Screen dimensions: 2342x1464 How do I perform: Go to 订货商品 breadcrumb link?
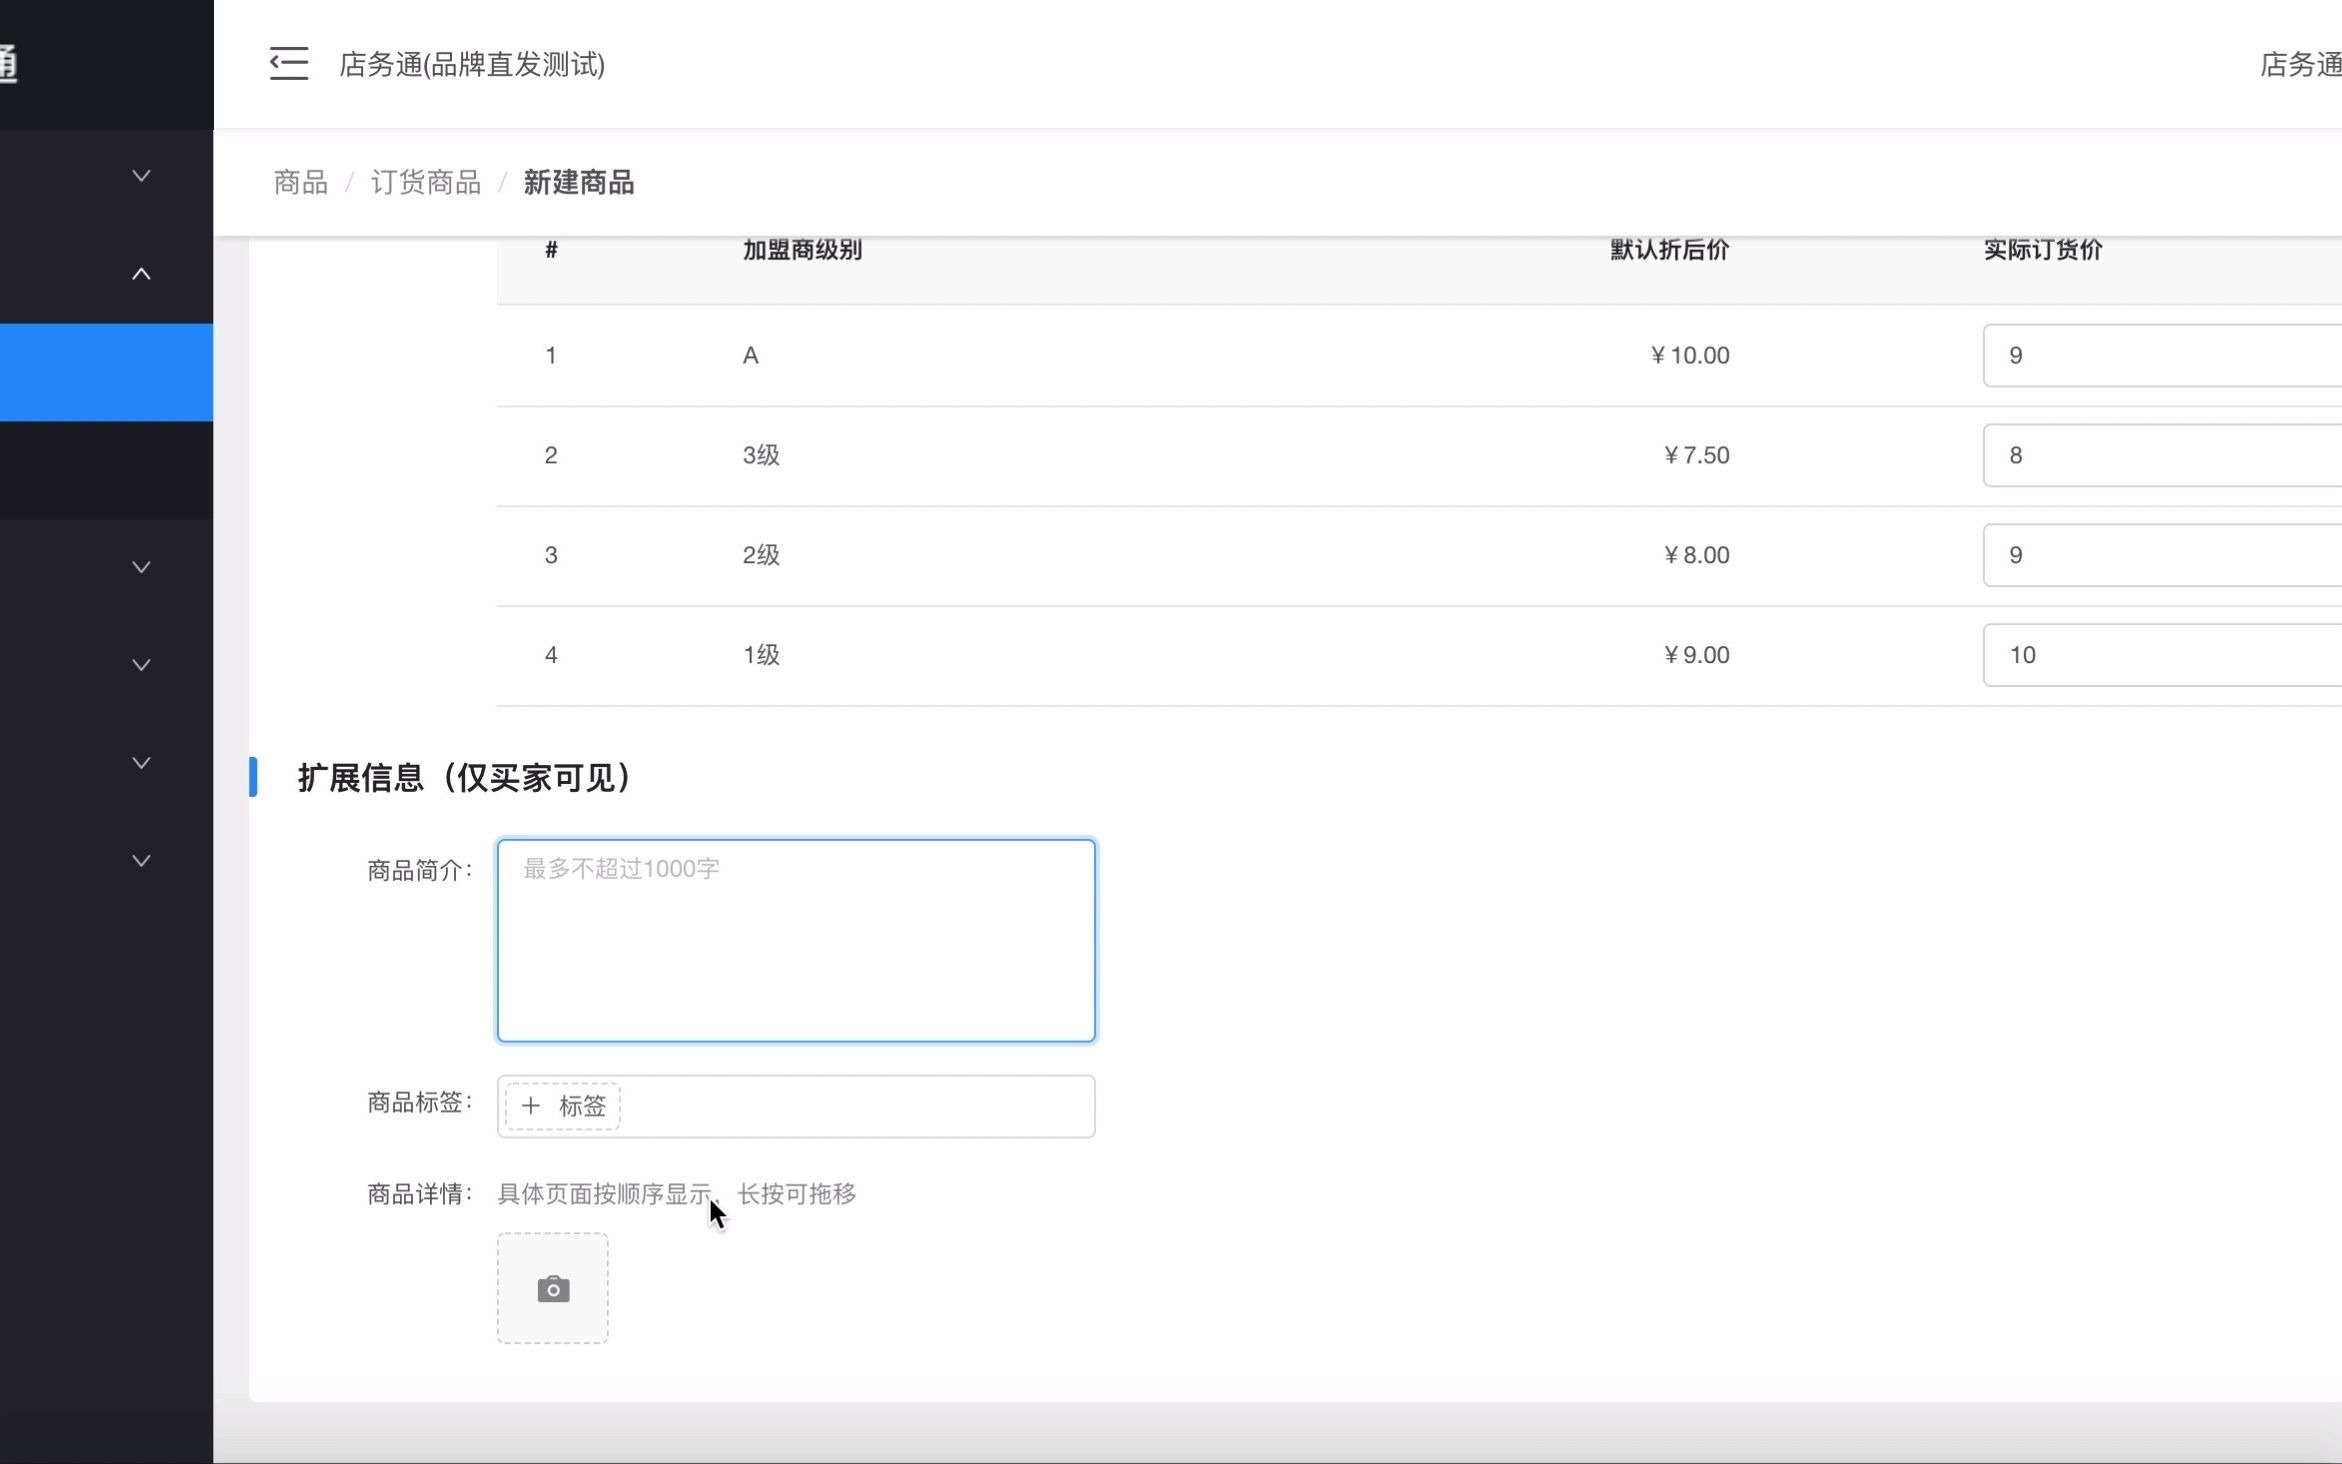(x=426, y=182)
